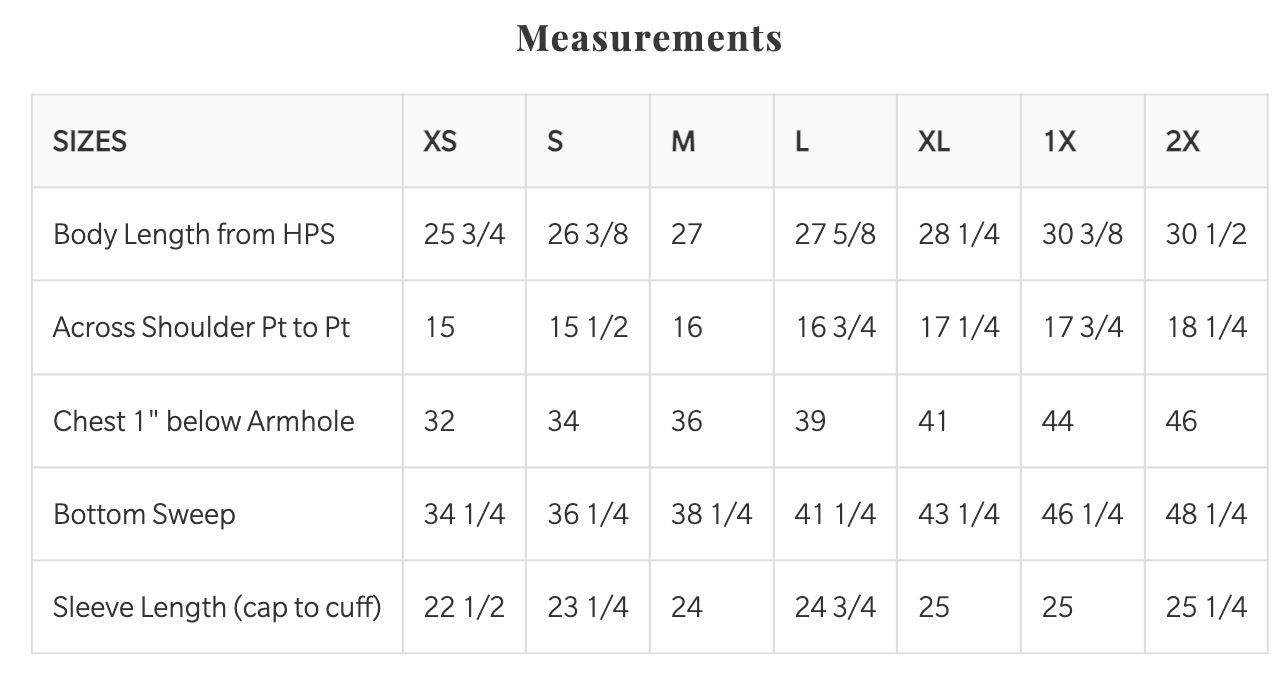Click the chest value 46 for 2X
1288x680 pixels.
point(1181,421)
